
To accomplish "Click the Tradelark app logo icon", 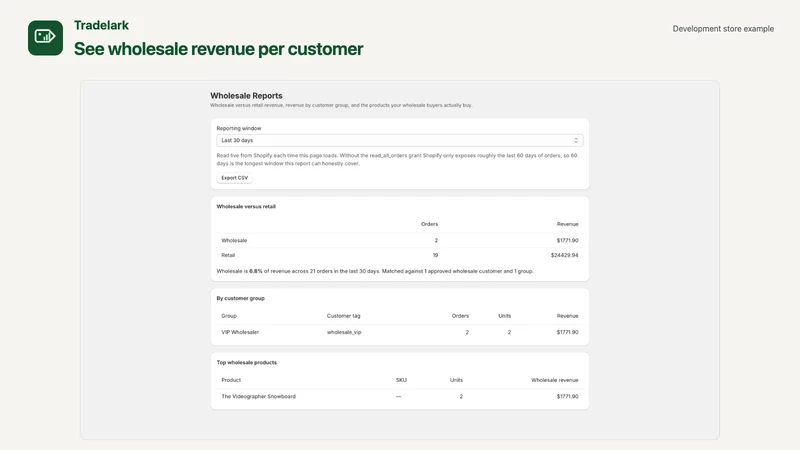I will tap(45, 38).
